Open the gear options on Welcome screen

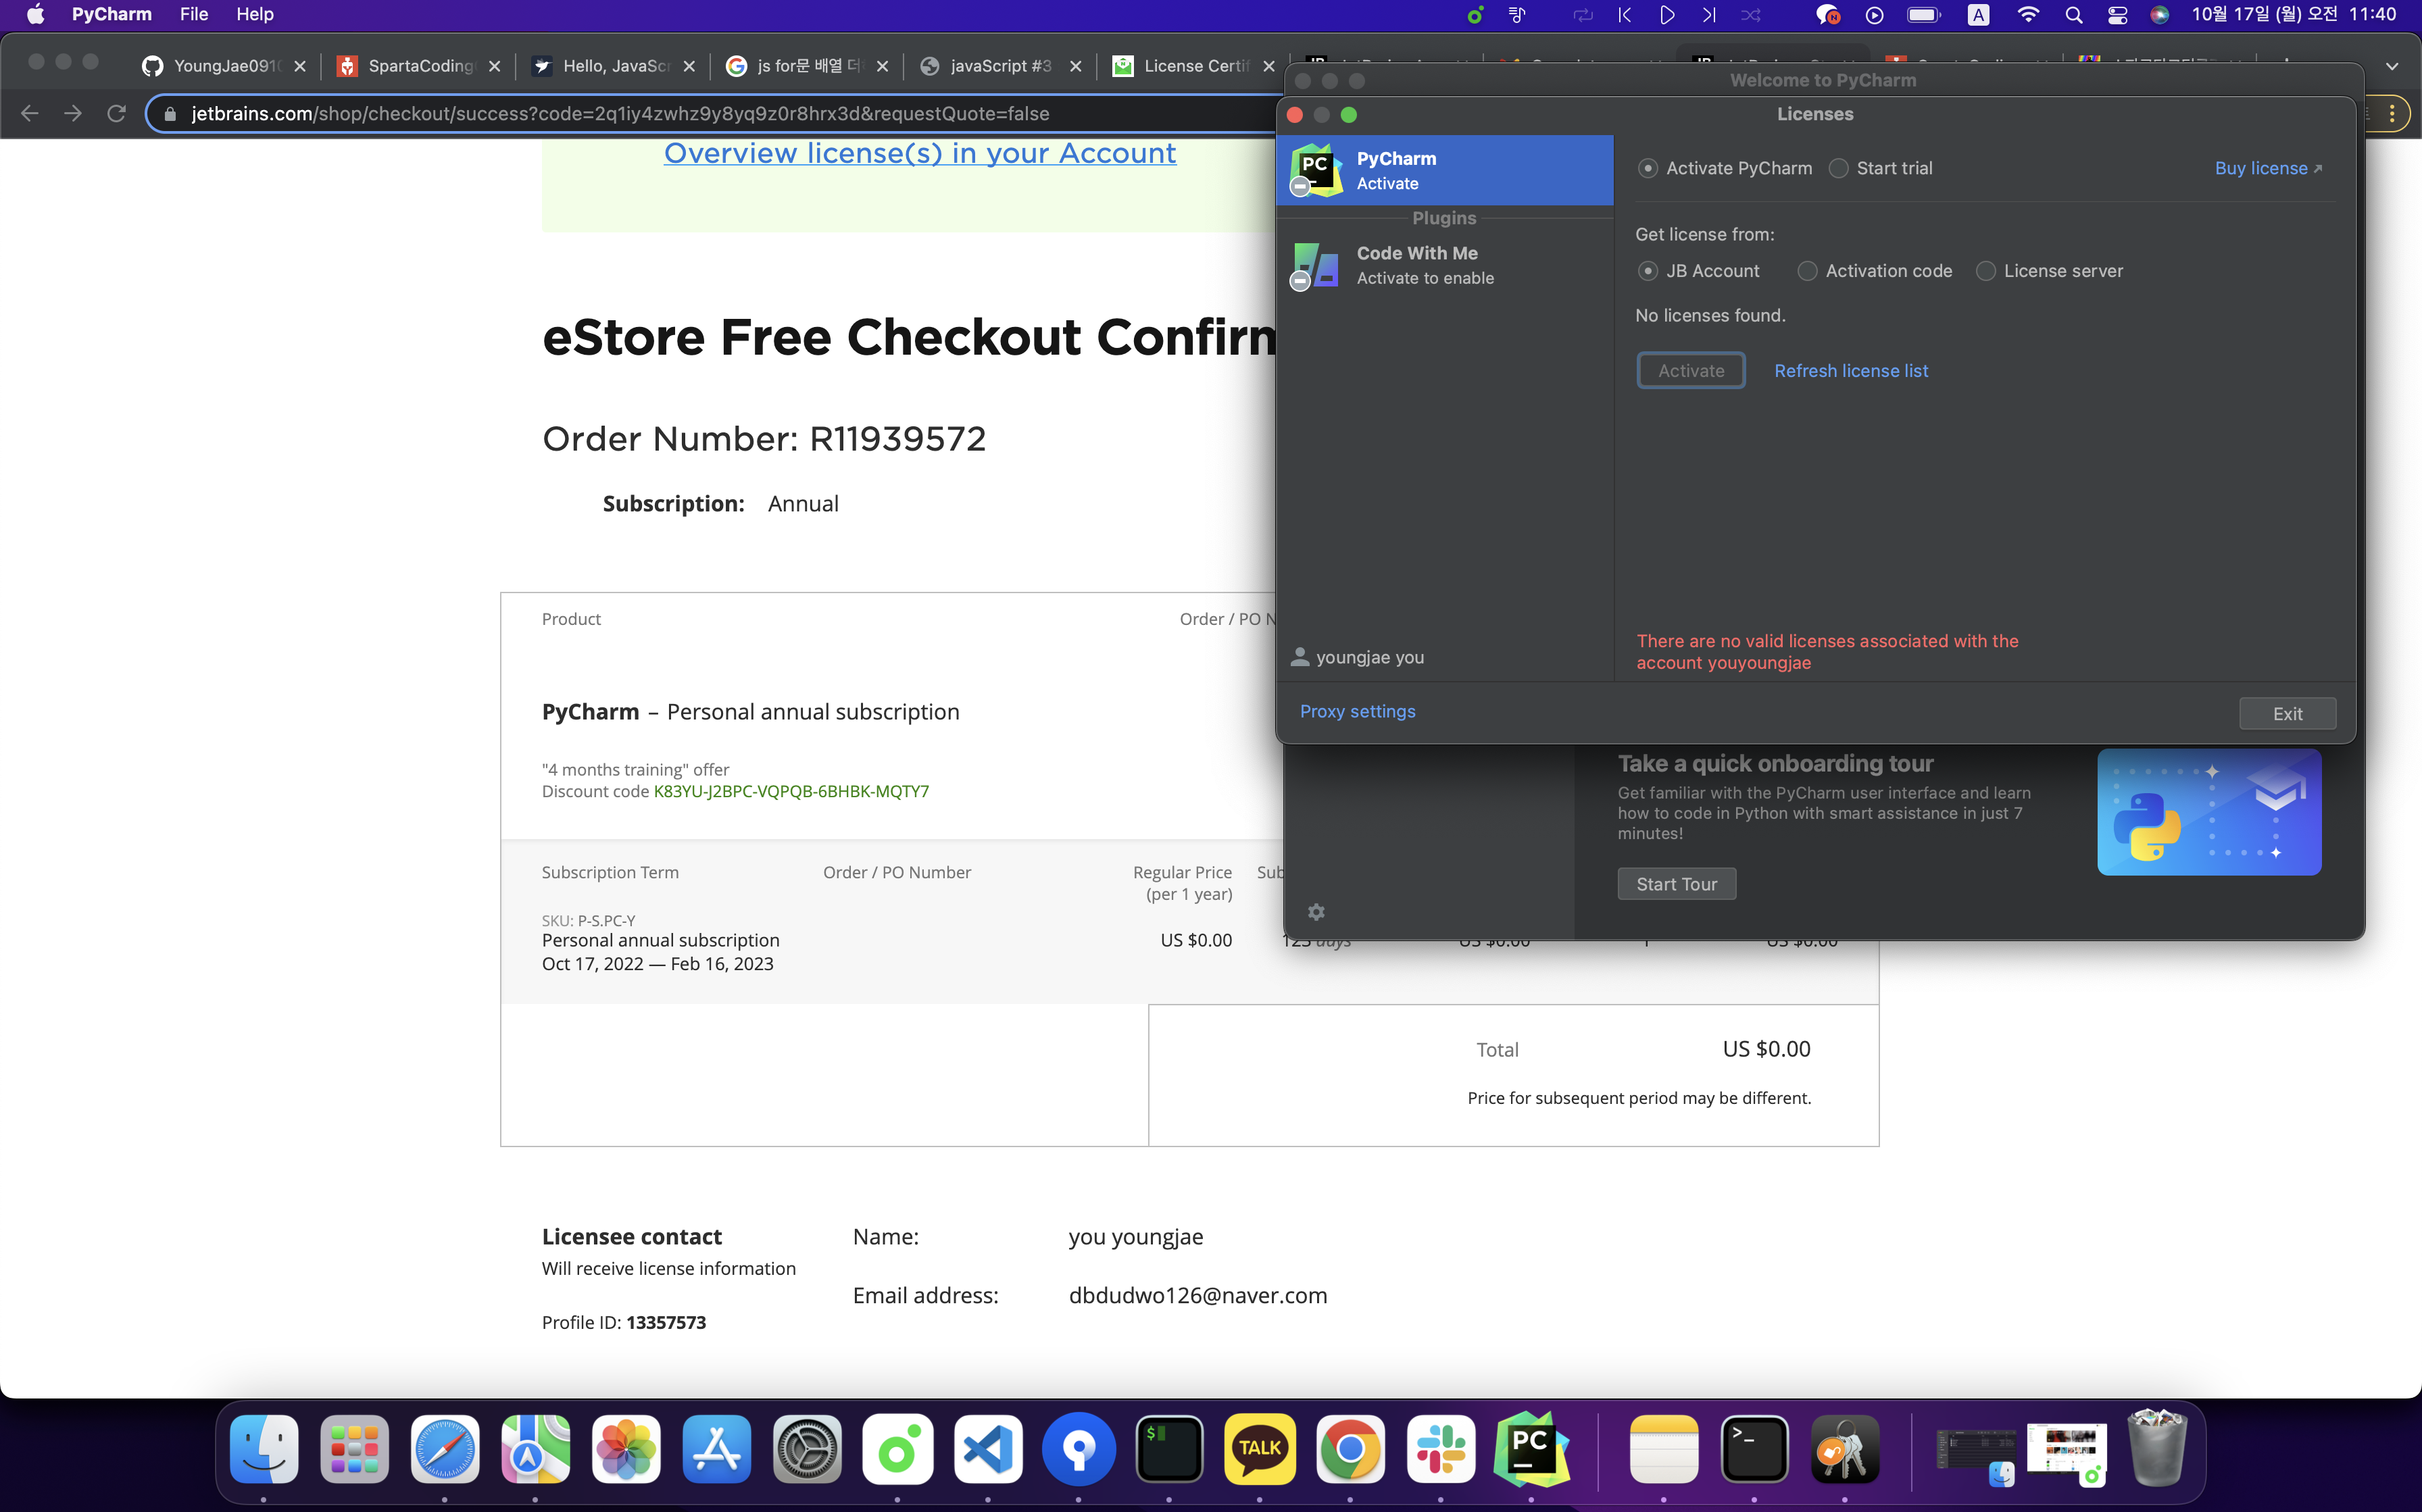tap(1316, 912)
